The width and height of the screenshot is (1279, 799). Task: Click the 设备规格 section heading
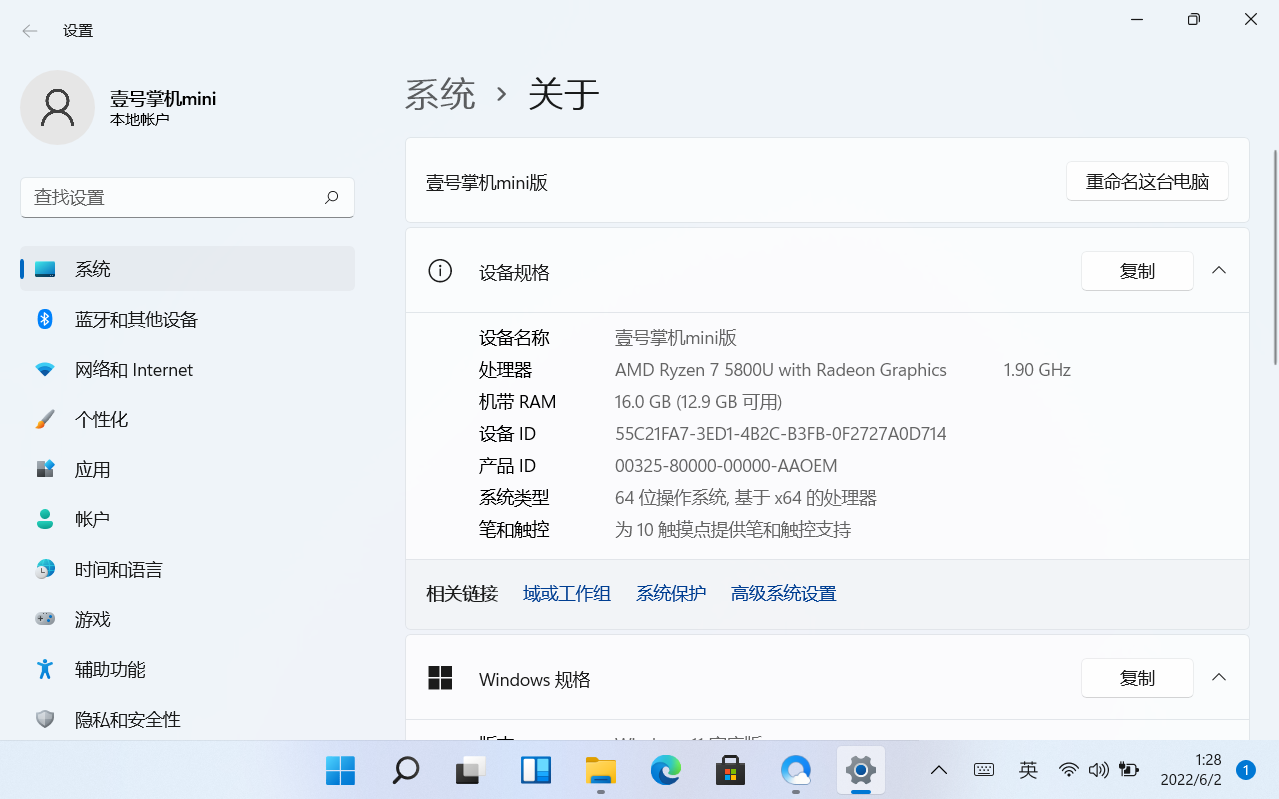coord(514,272)
